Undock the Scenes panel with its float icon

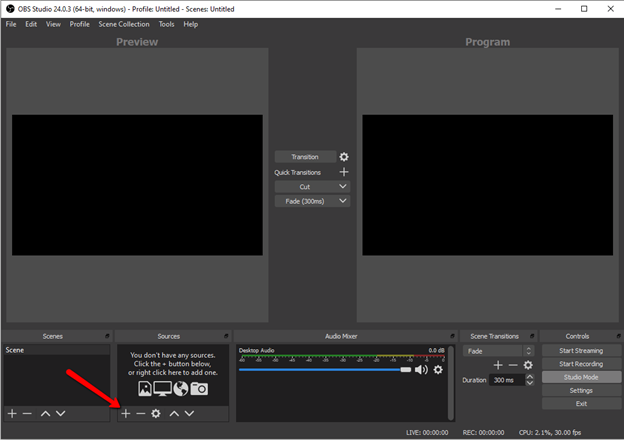[107, 336]
